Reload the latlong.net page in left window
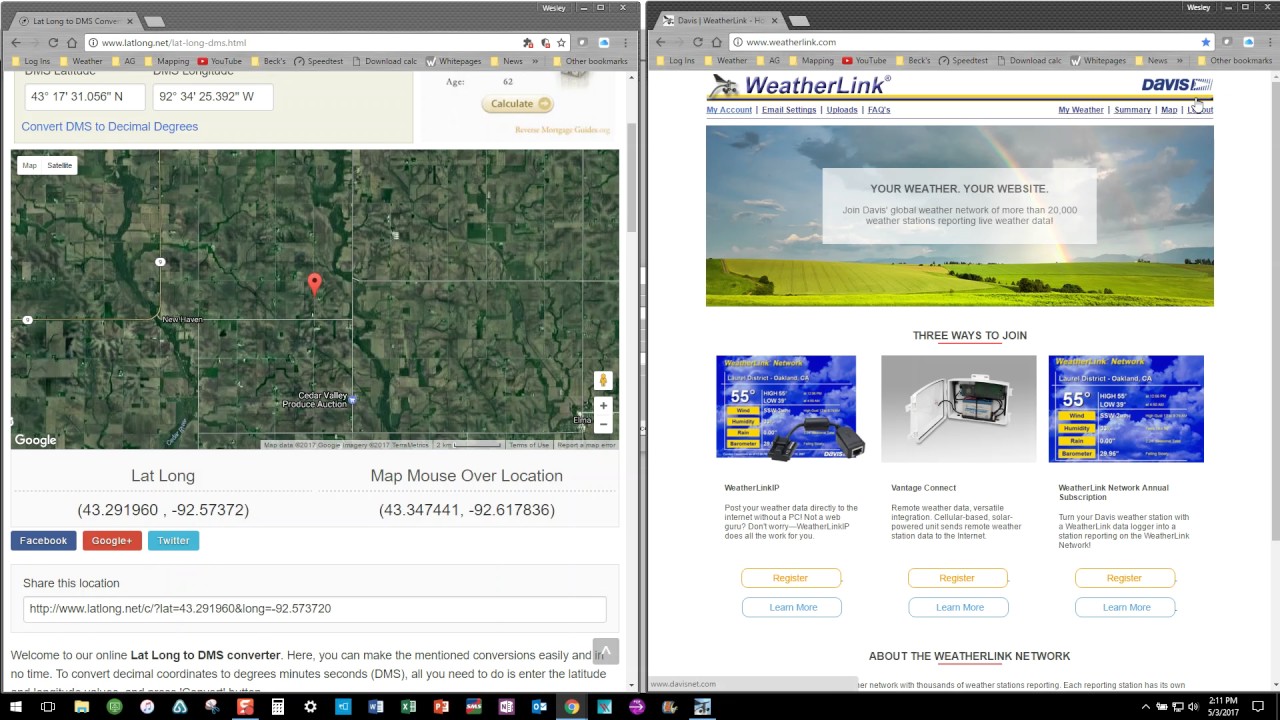 [x=53, y=43]
